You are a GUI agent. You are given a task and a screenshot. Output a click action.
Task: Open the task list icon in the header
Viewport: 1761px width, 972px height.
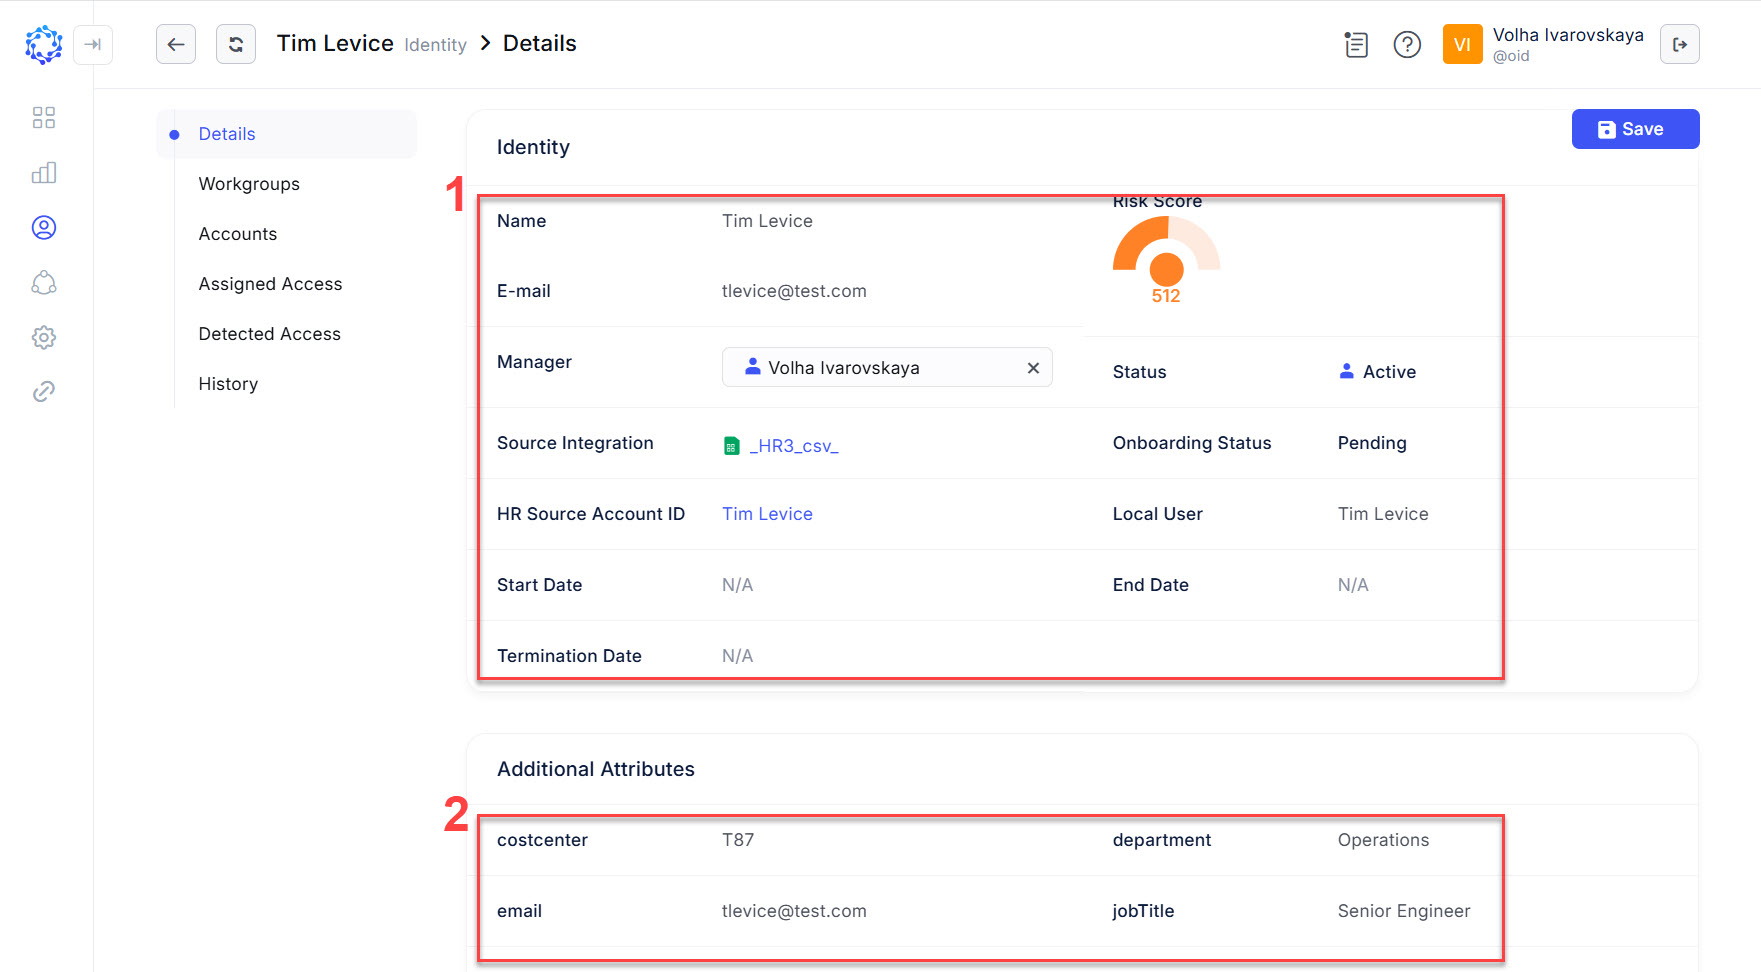(x=1356, y=44)
